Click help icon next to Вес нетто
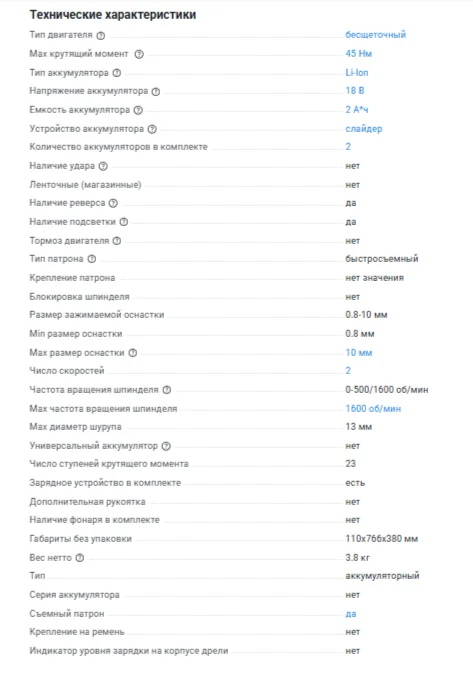This screenshot has height=680, width=473. click(79, 558)
